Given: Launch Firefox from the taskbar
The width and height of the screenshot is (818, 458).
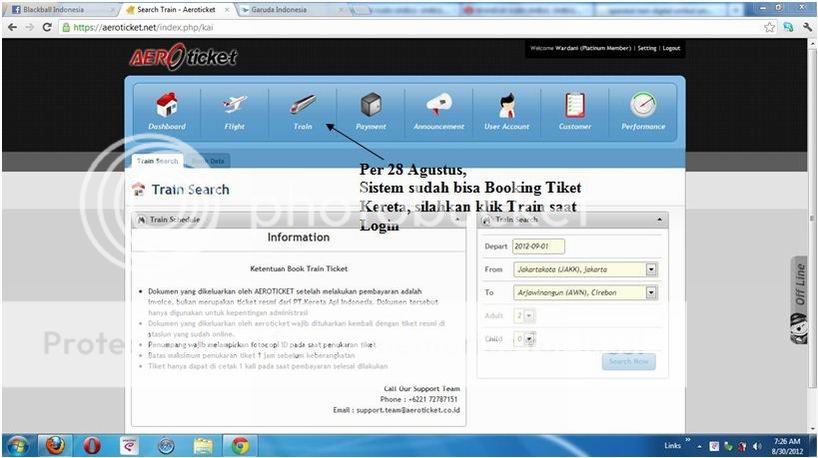Looking at the screenshot, I should (55, 446).
